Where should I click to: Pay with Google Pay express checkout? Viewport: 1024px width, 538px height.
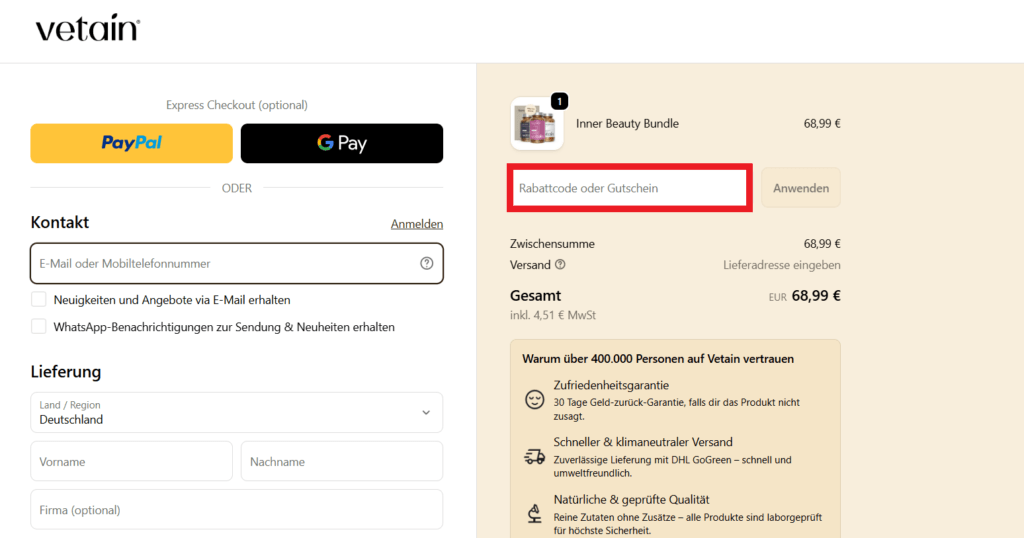pyautogui.click(x=342, y=143)
